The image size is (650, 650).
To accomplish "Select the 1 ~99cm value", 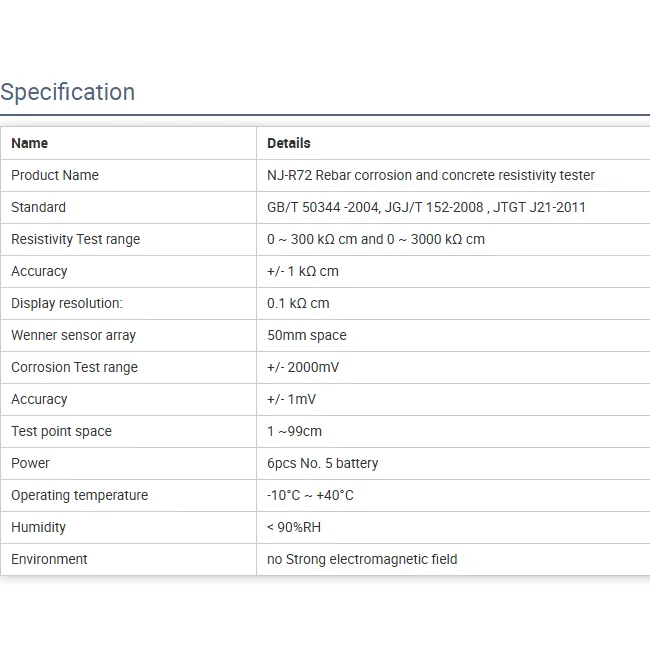I will click(294, 431).
